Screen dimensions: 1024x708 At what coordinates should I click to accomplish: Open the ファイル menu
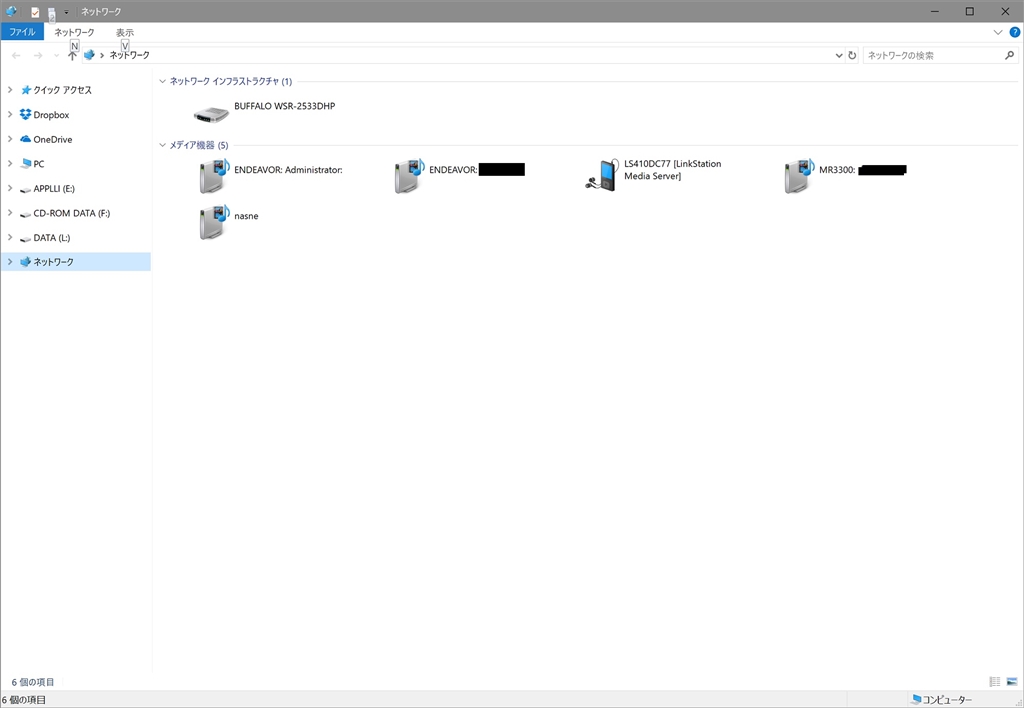pos(22,32)
